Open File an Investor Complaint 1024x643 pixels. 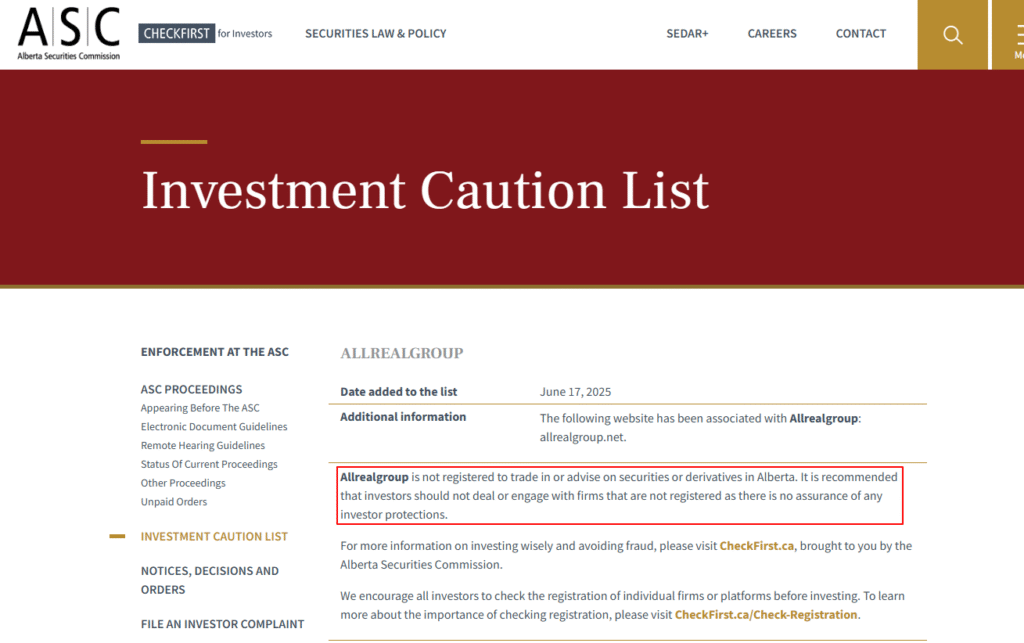tap(222, 624)
